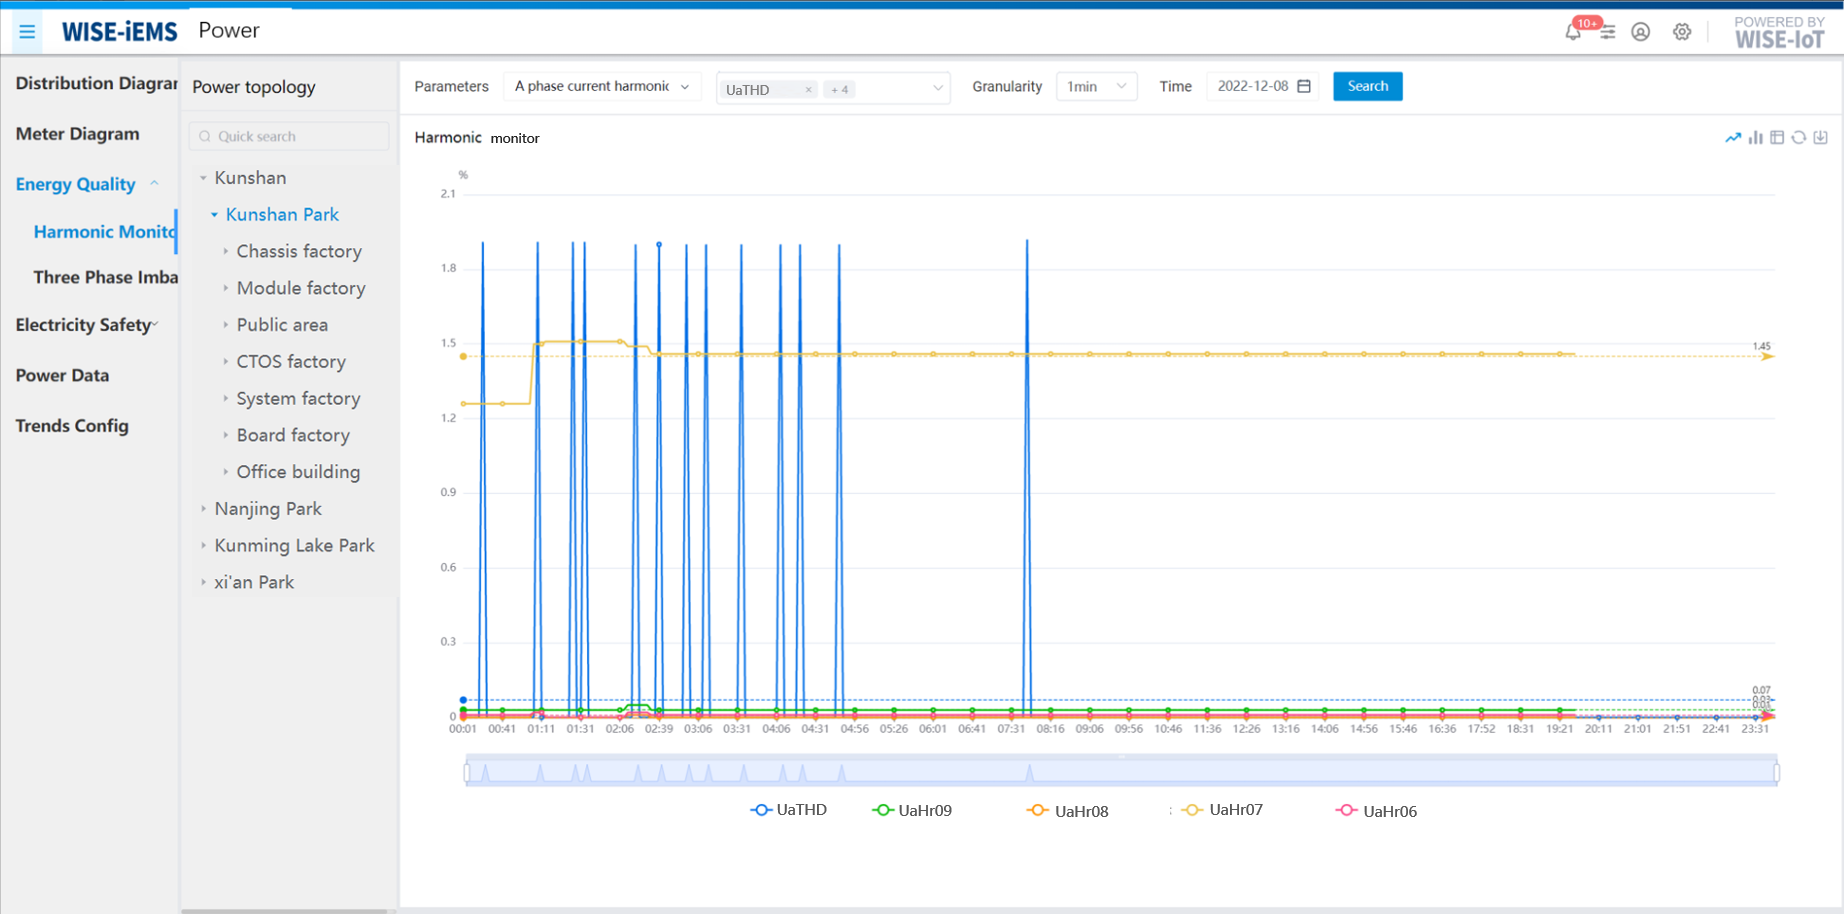Screen dimensions: 1844x914
Task: Expand the Kunming Lake Park node
Action: (x=203, y=546)
